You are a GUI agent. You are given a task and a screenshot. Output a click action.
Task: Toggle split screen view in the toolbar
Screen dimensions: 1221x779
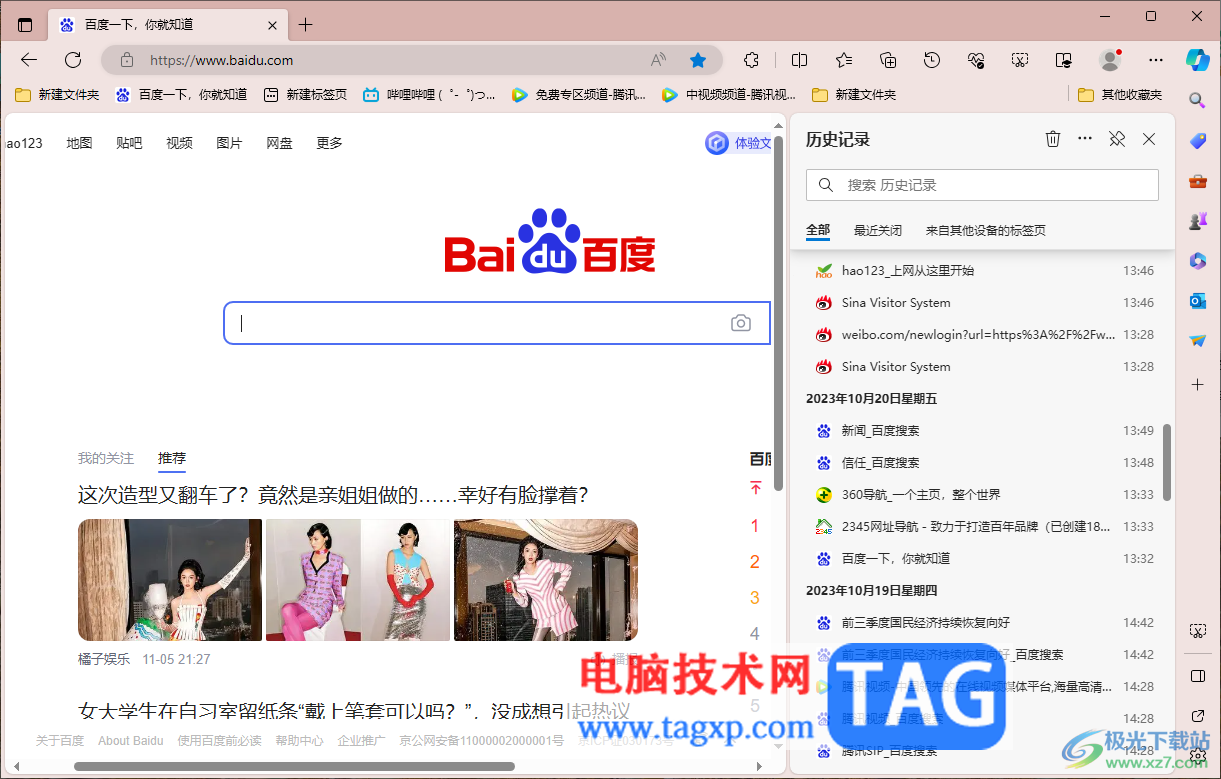tap(799, 60)
